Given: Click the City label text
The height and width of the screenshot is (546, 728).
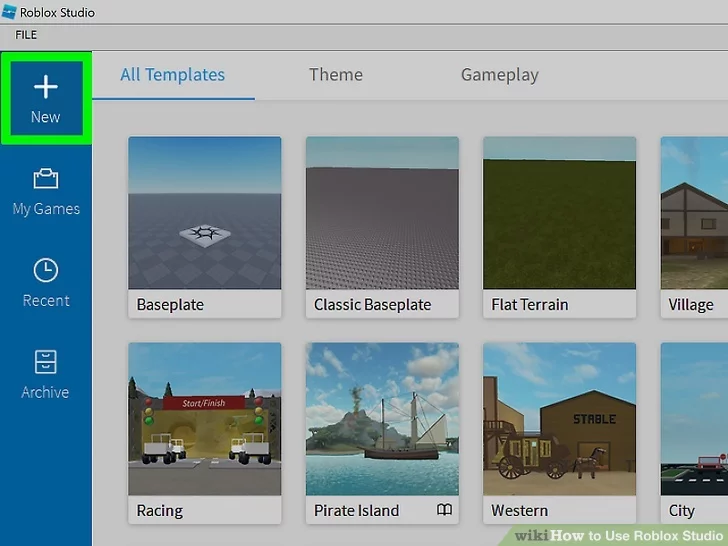Looking at the screenshot, I should tap(681, 511).
